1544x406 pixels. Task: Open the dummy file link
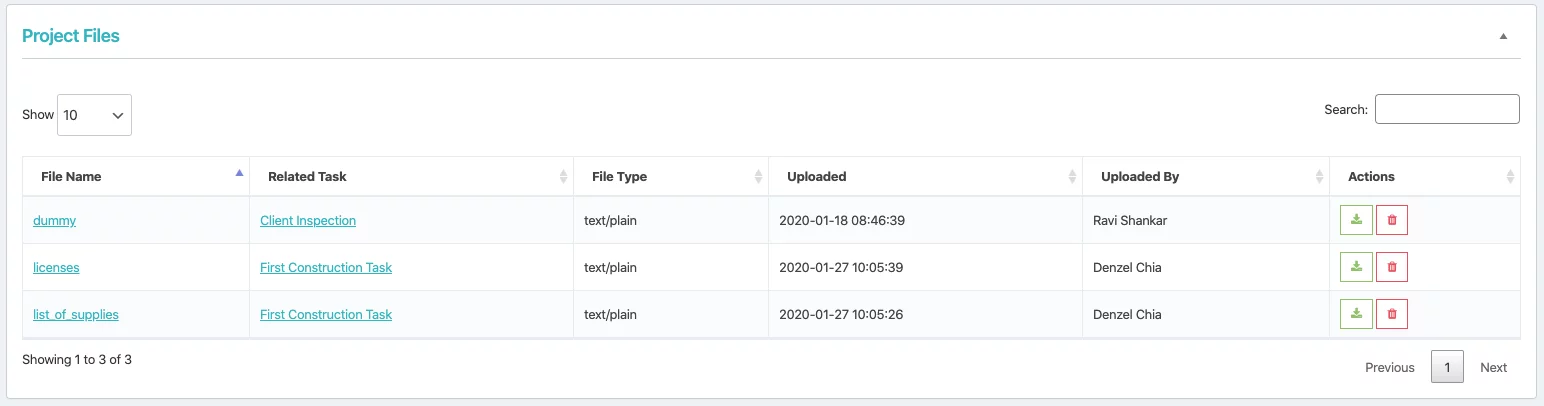pyautogui.click(x=54, y=221)
